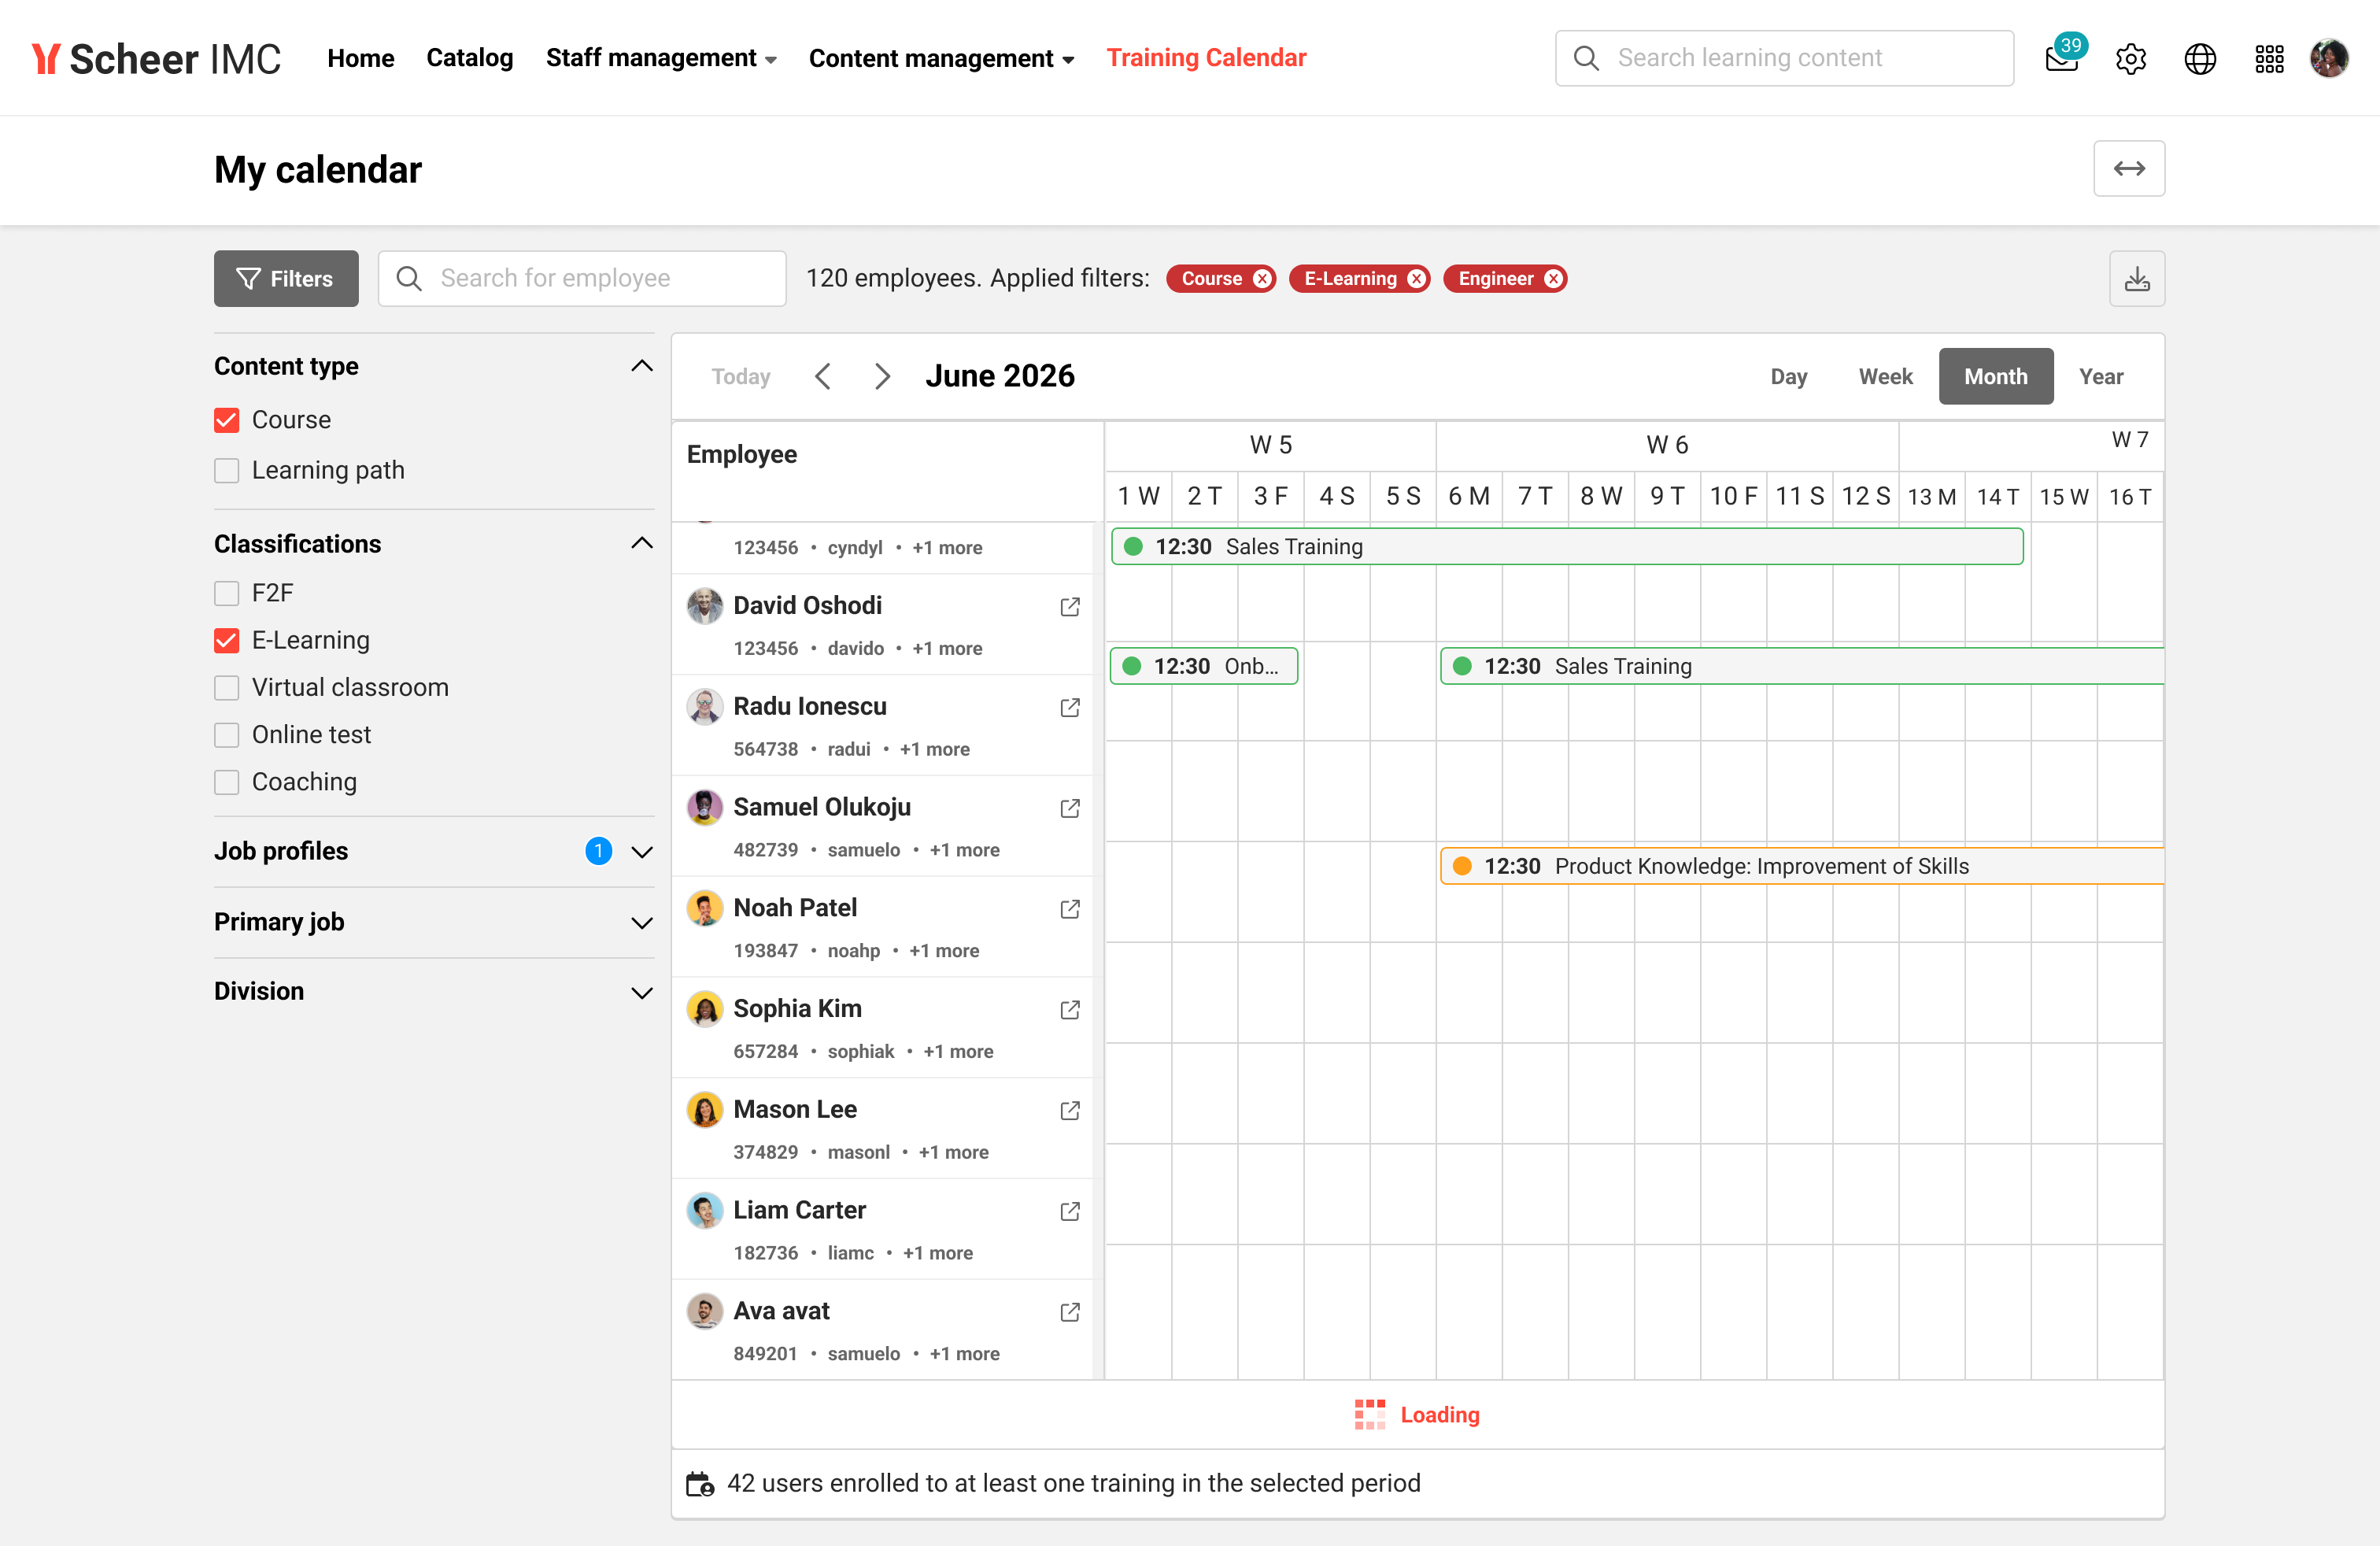
Task: Open Liam Carter's external profile link
Action: tap(1070, 1211)
